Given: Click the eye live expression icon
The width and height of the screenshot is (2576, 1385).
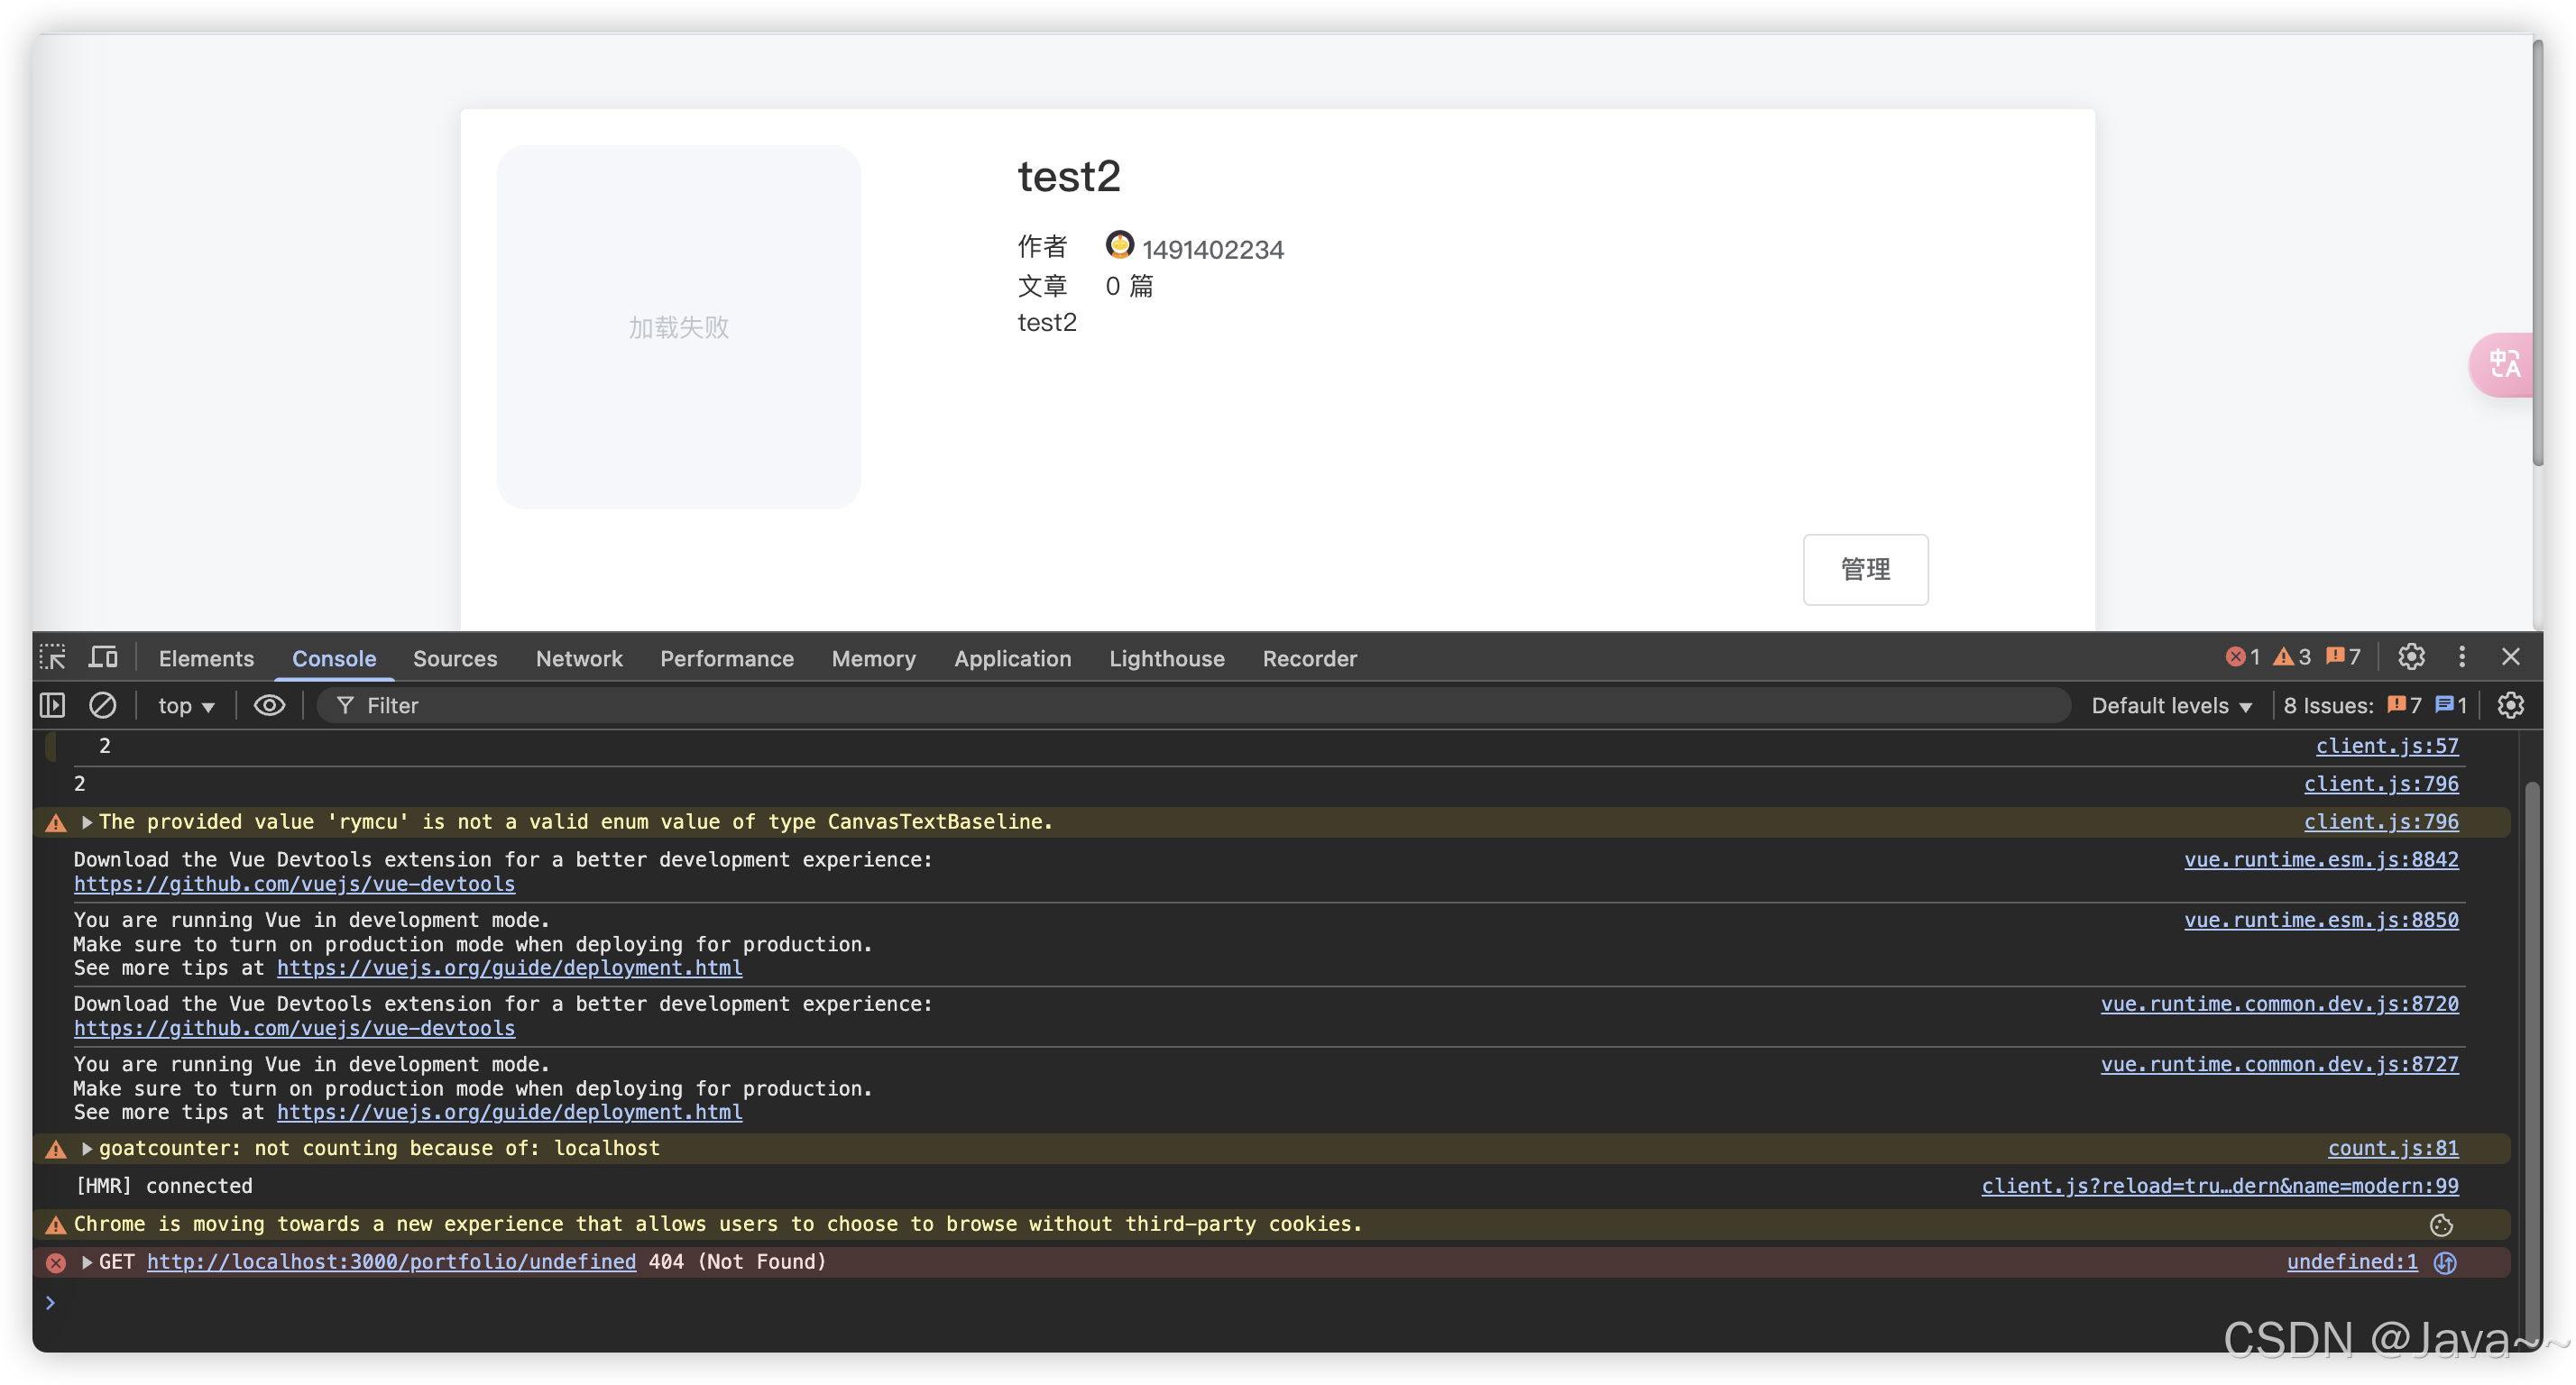Looking at the screenshot, I should [269, 705].
